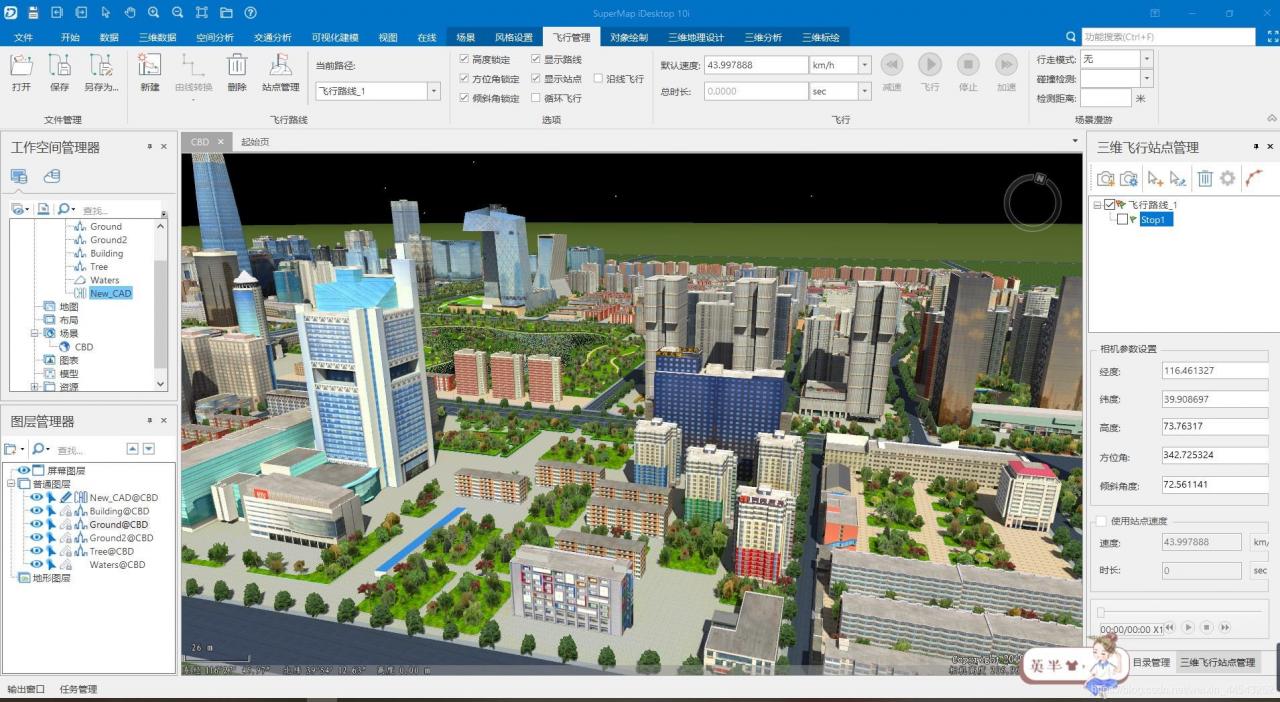Screen dimensions: 1280x702
Task: Toggle 显示站点 checkbox
Action: (536, 78)
